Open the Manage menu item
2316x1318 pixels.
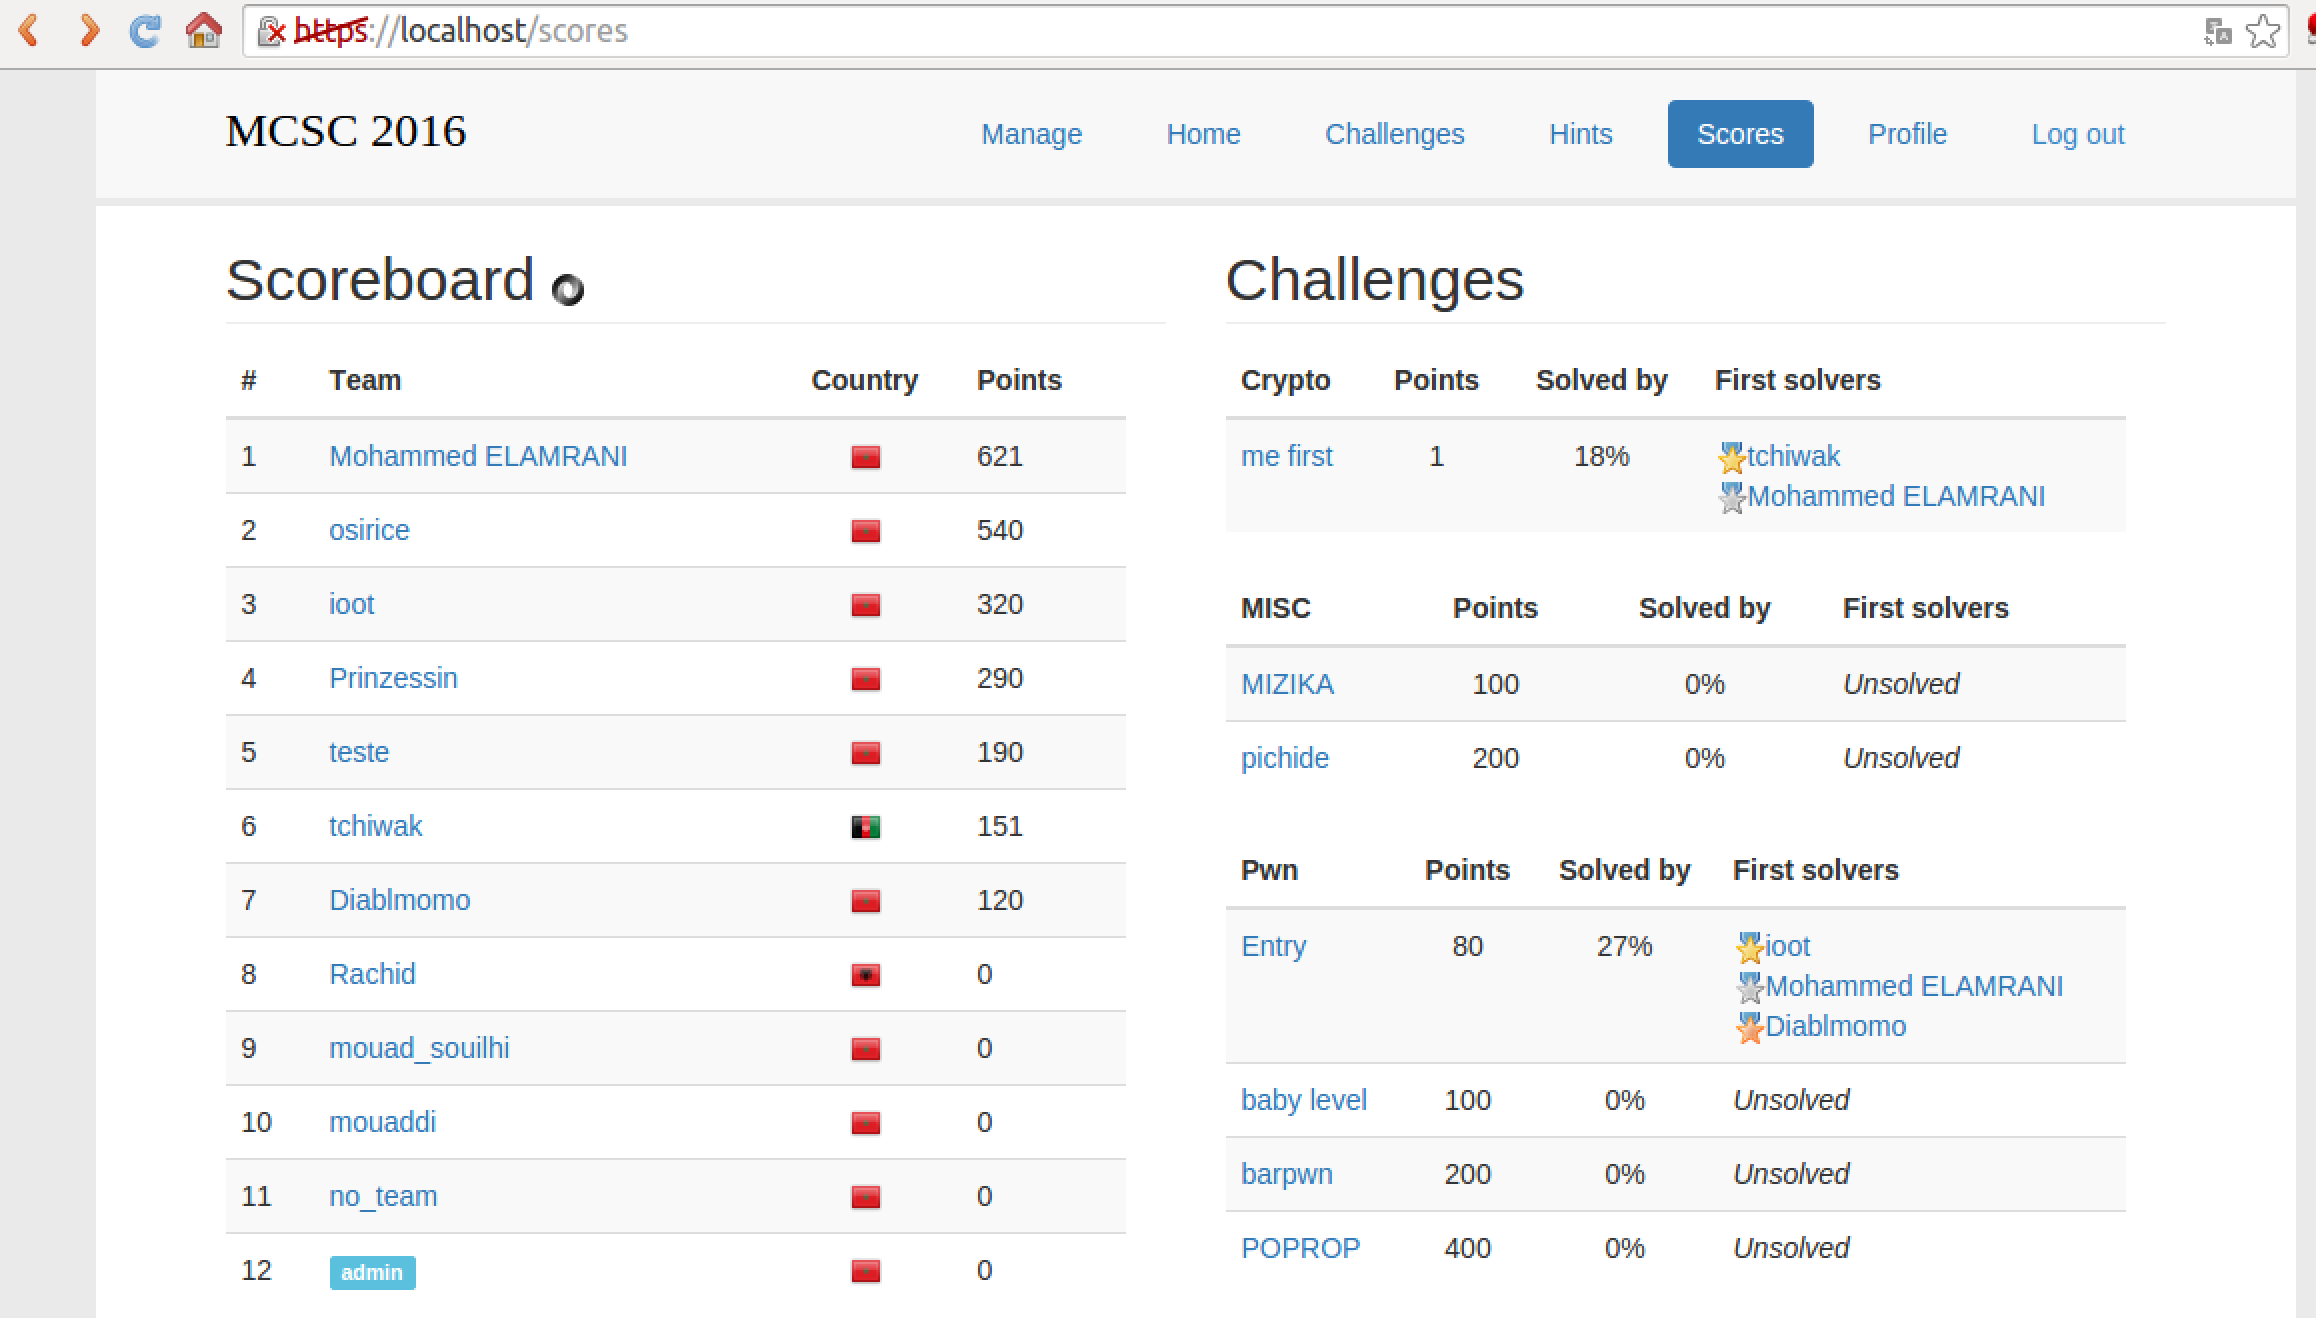tap(1031, 134)
